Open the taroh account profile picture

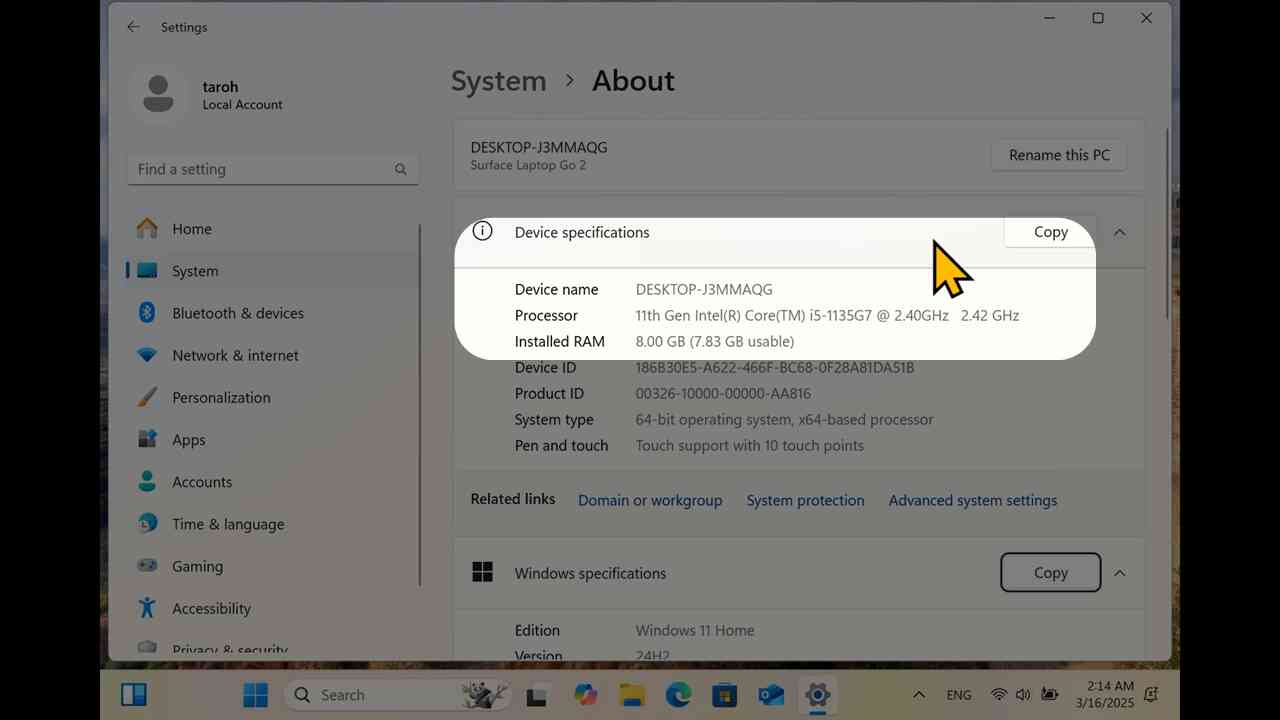coord(157,95)
